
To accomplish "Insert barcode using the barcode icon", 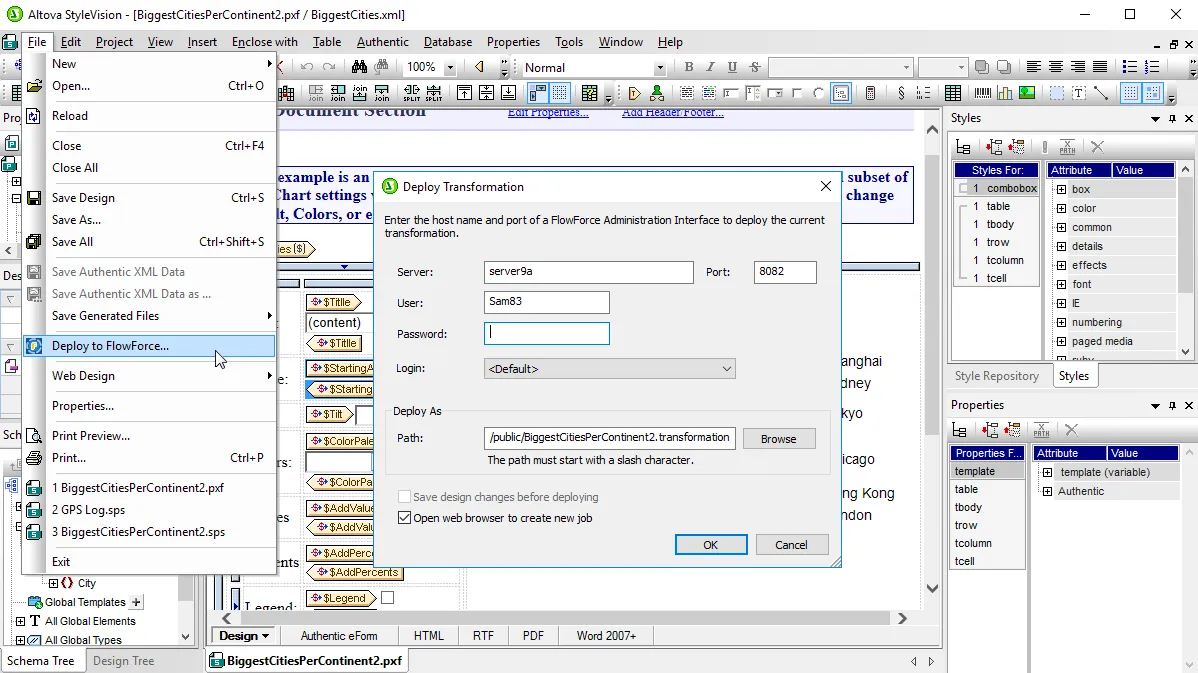I will pyautogui.click(x=983, y=93).
